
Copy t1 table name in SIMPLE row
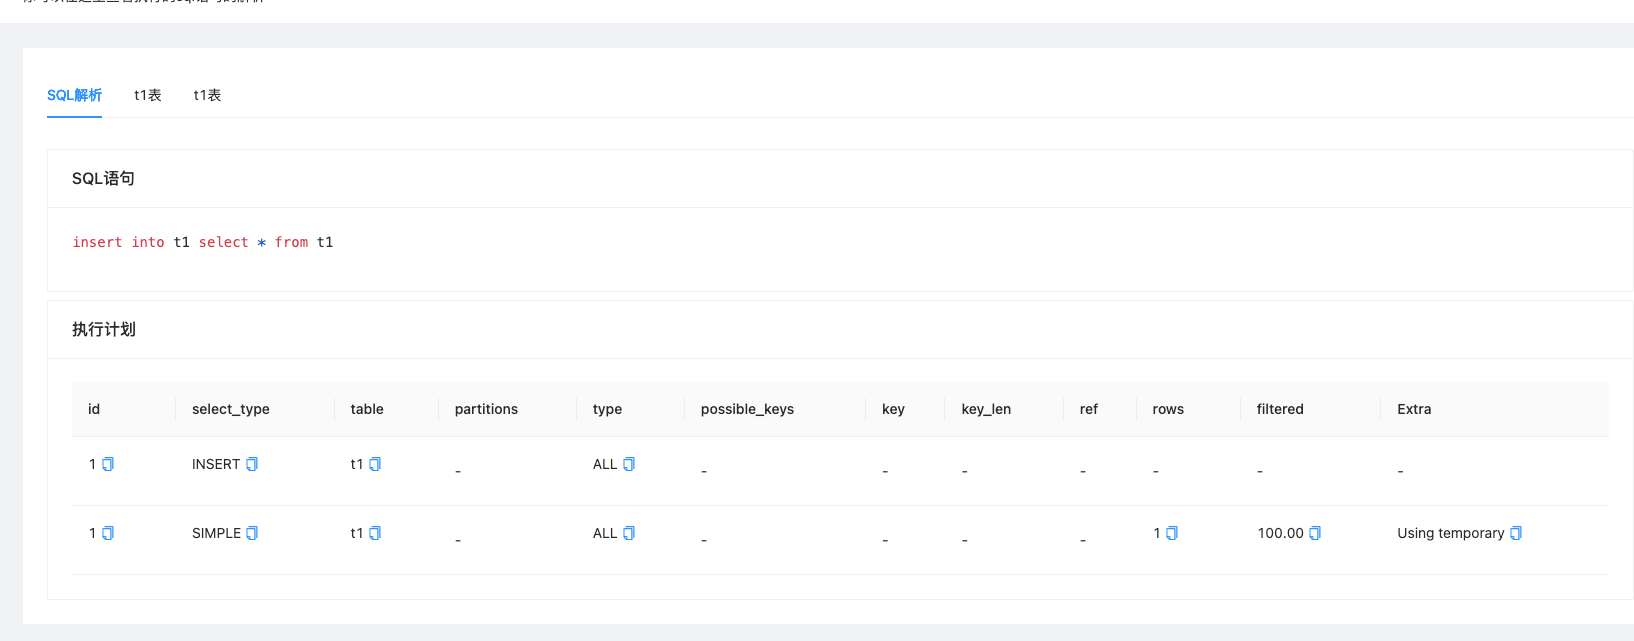pyautogui.click(x=375, y=533)
